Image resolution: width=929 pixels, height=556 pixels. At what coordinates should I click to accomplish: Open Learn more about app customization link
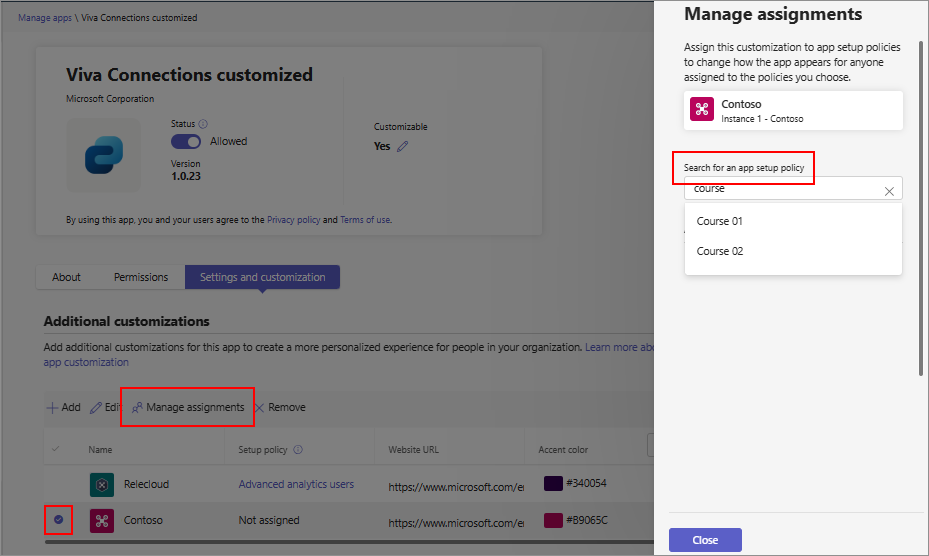coord(619,347)
